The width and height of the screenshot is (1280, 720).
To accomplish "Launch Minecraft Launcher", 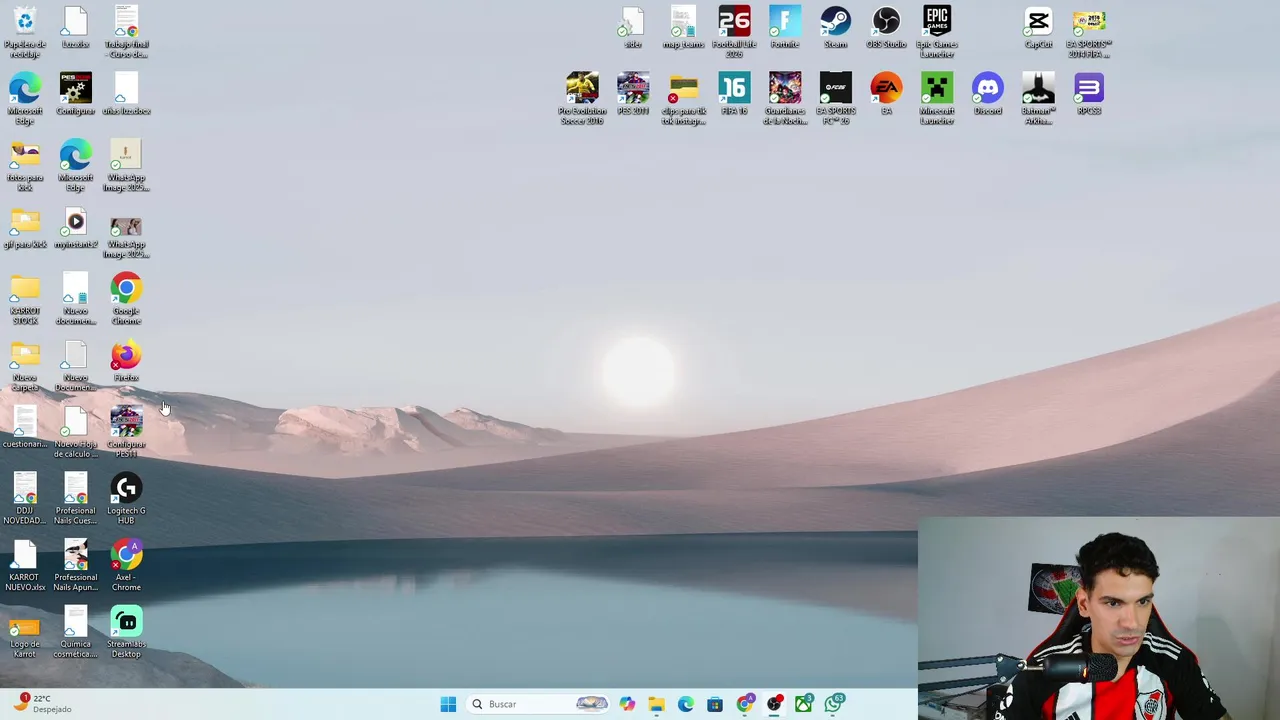I will pyautogui.click(x=937, y=98).
